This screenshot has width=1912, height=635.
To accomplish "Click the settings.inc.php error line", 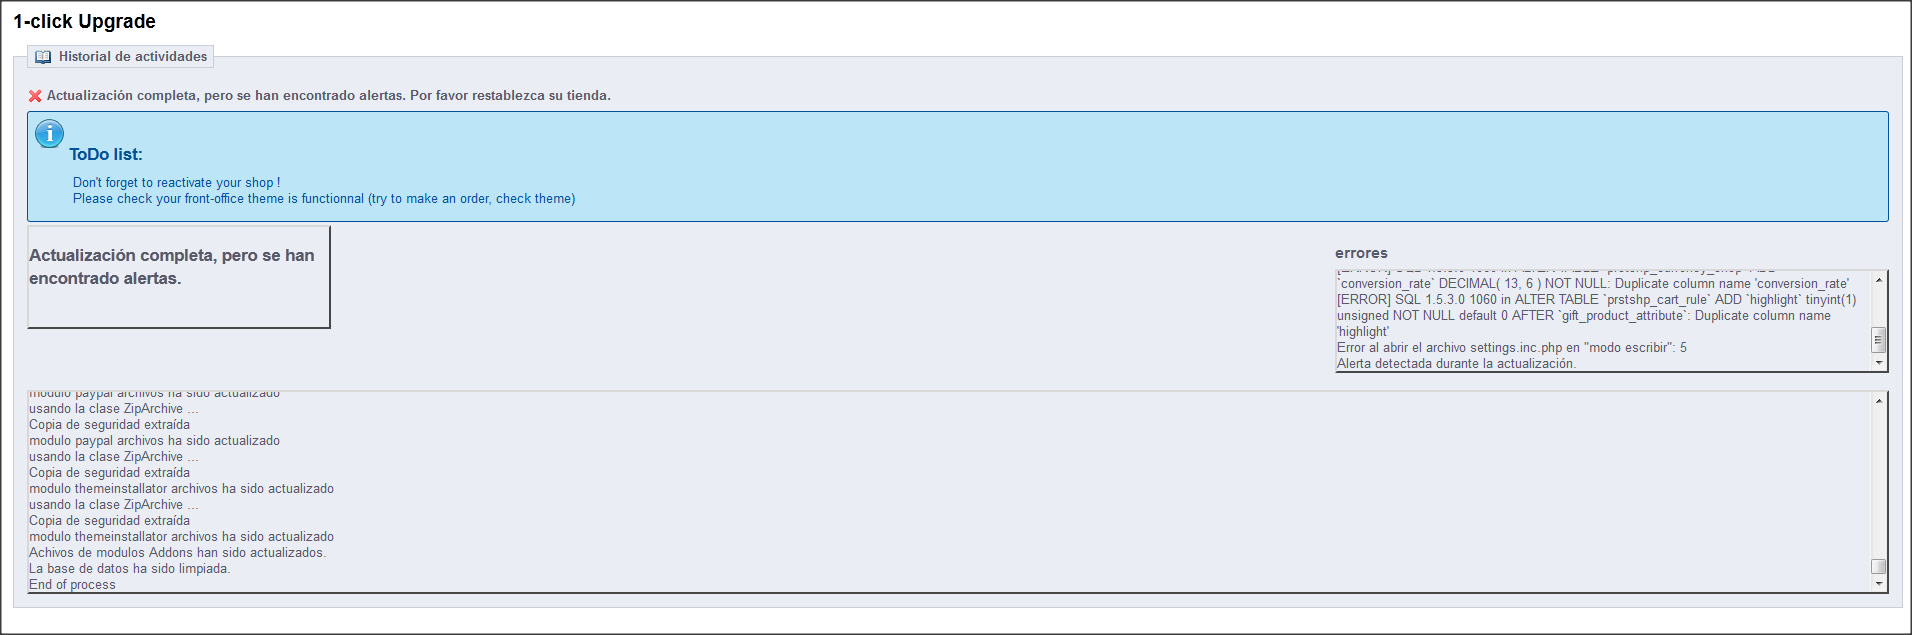I will [1511, 348].
